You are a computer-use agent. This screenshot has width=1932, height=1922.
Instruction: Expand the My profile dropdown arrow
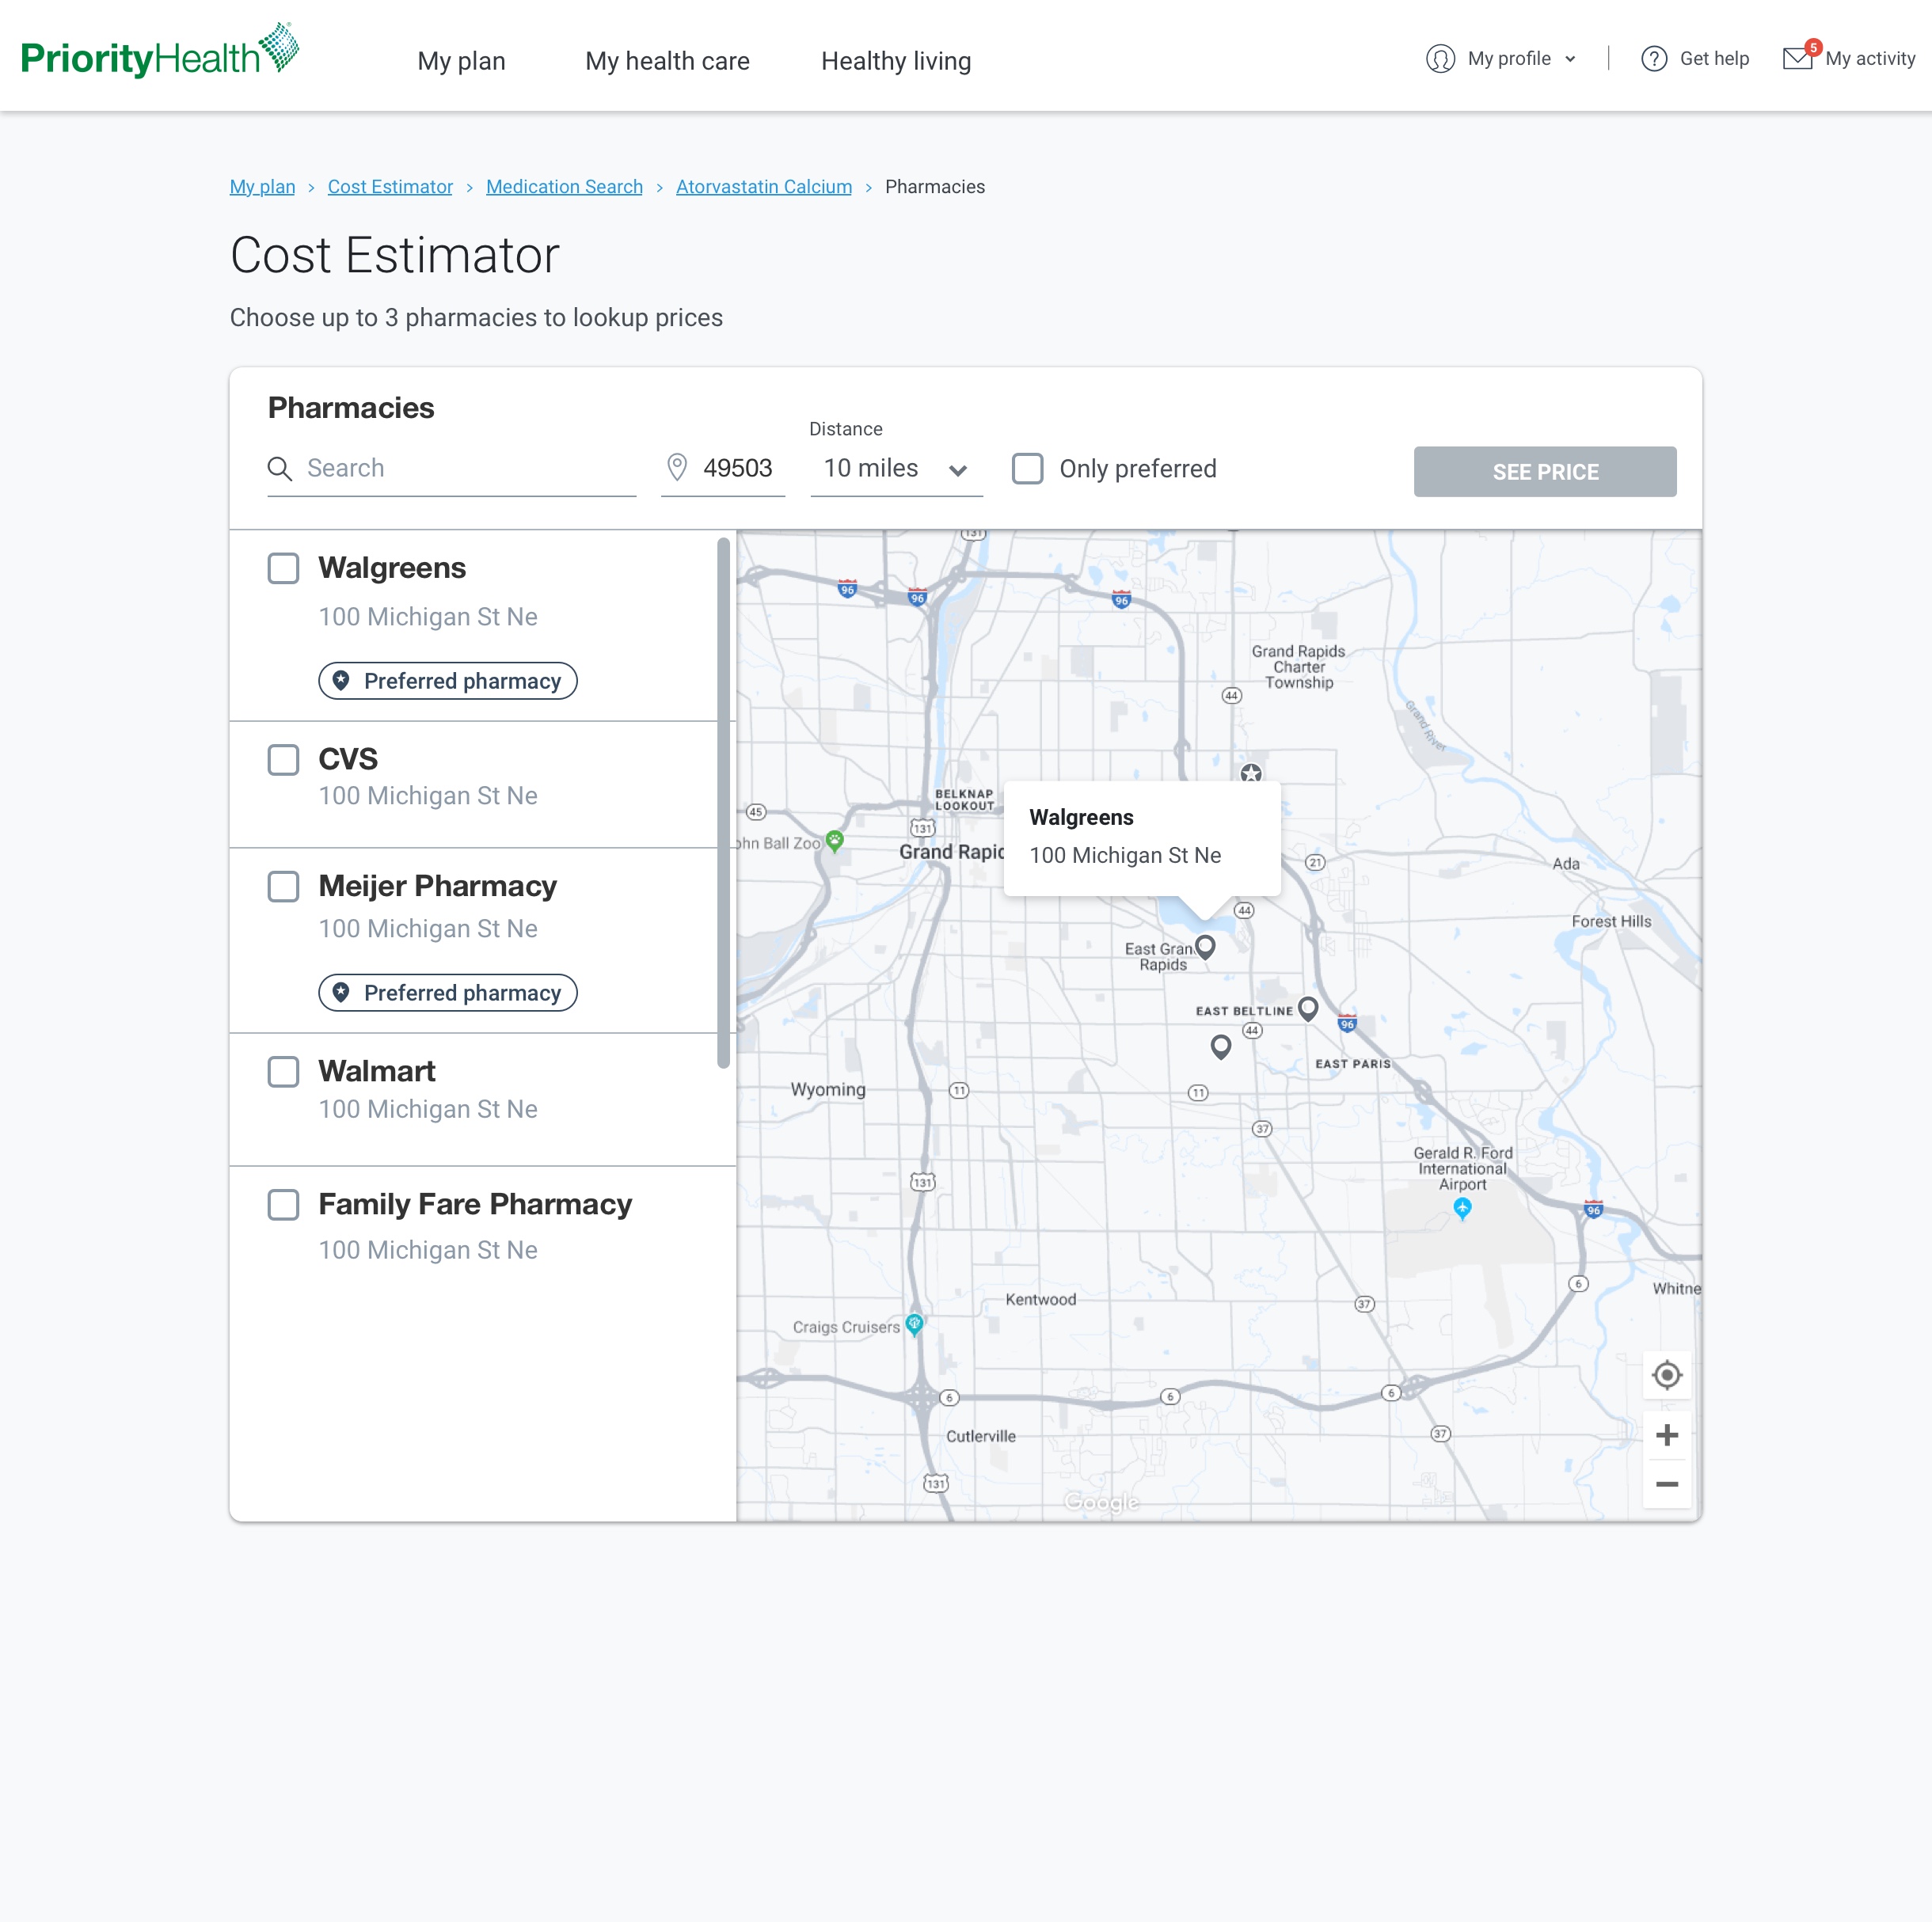tap(1570, 59)
